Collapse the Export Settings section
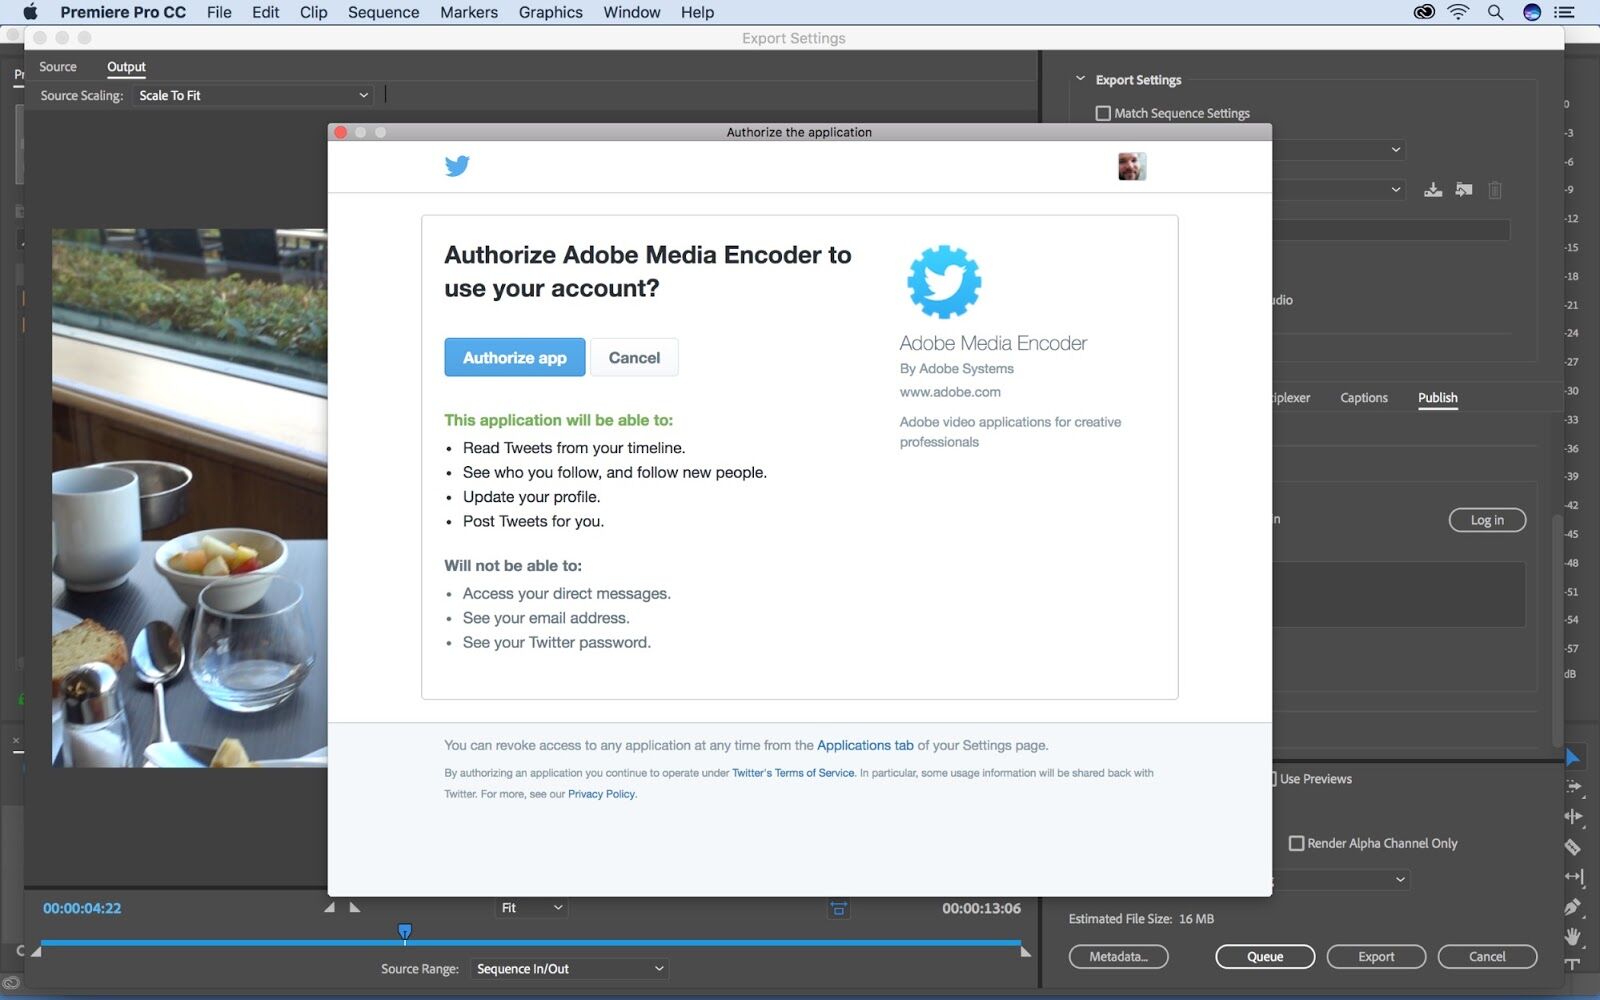 [1080, 79]
